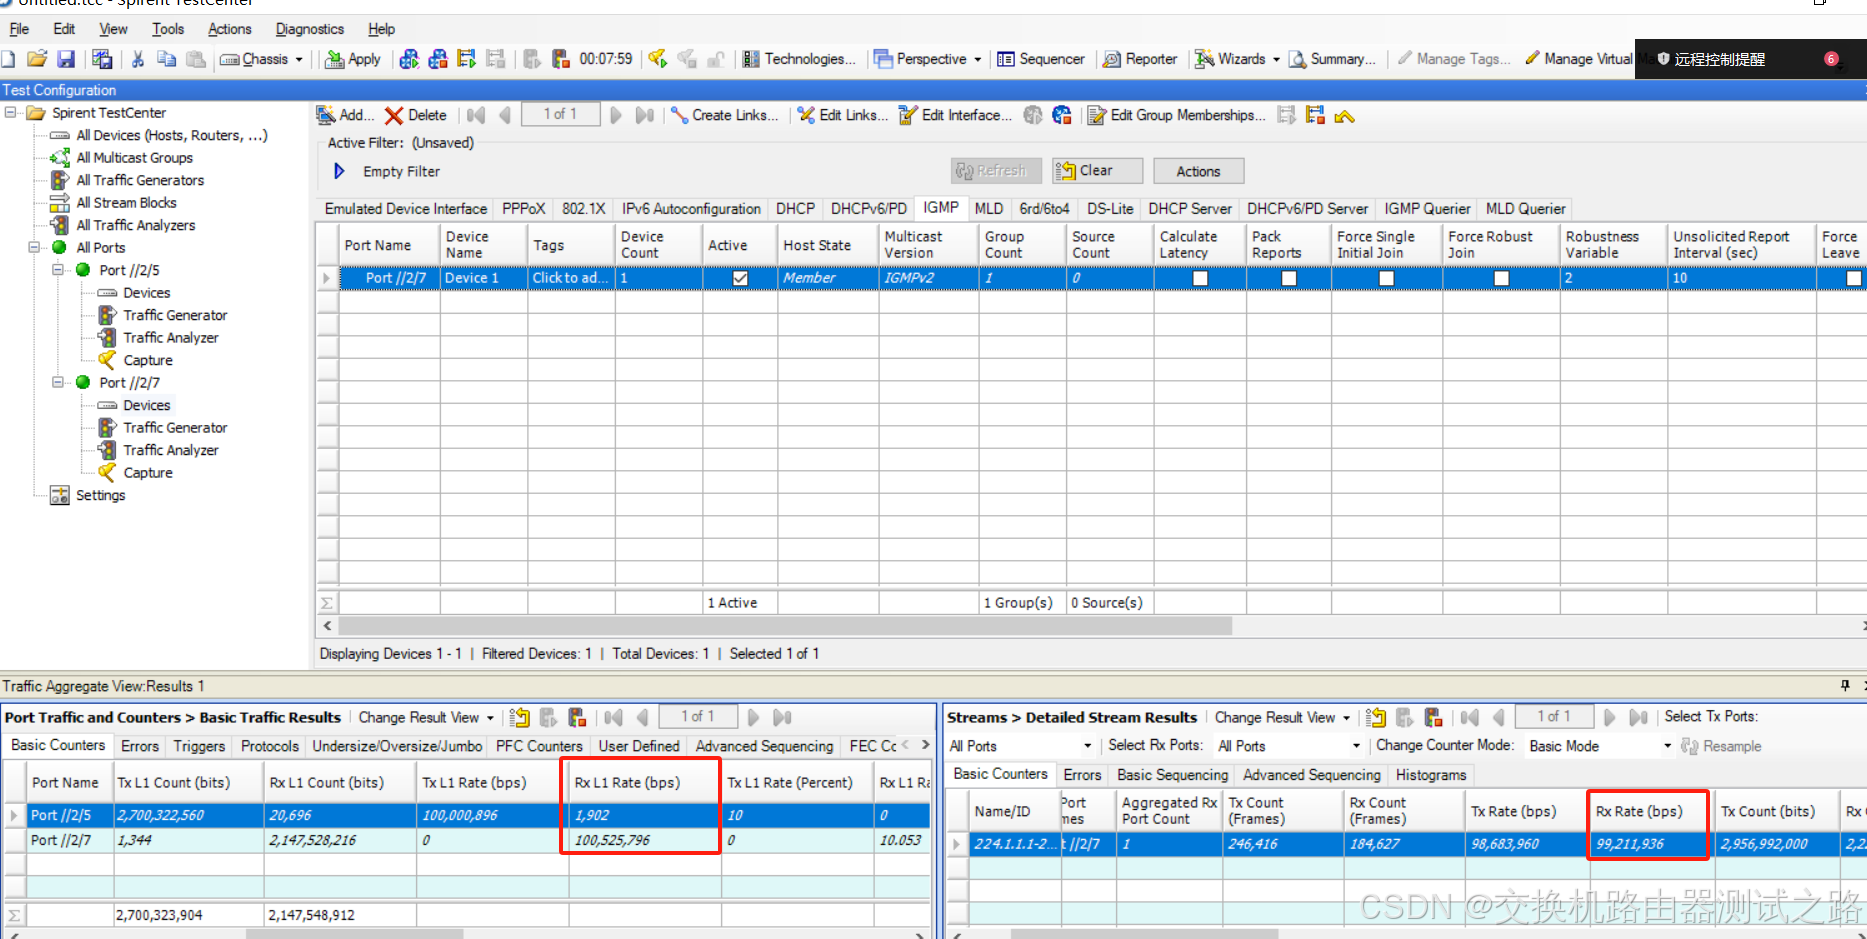Viewport: 1867px width, 939px height.
Task: Click the horizontal scrollbar of device grid
Action: pos(785,626)
